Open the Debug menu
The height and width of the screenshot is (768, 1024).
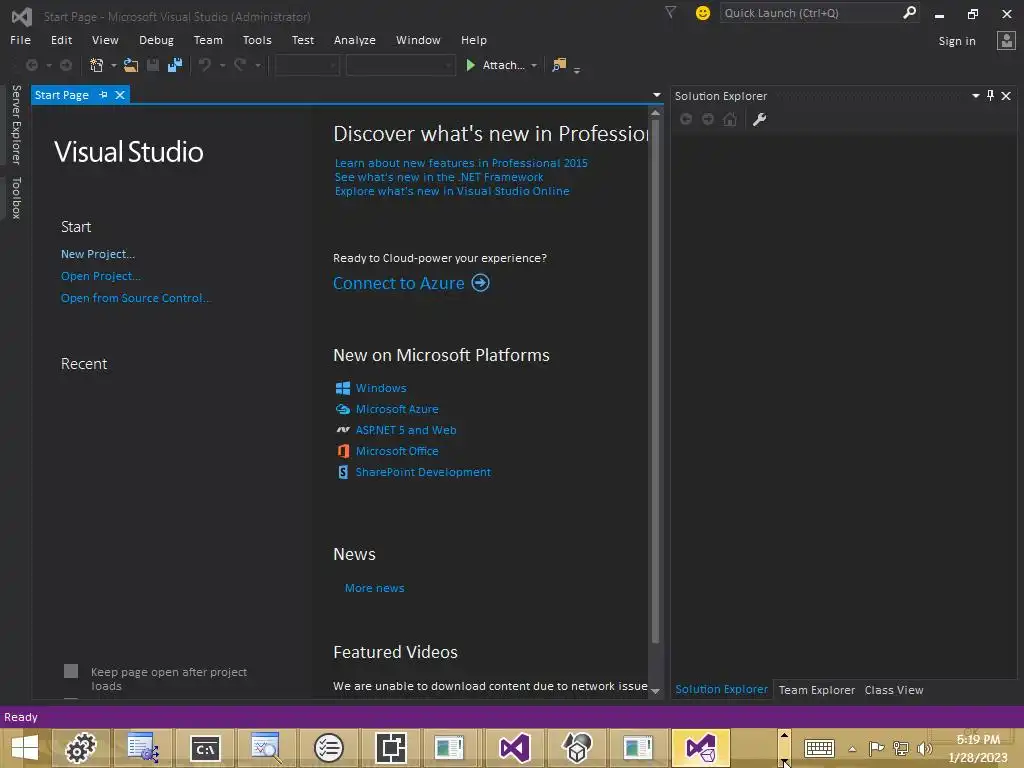pos(156,40)
